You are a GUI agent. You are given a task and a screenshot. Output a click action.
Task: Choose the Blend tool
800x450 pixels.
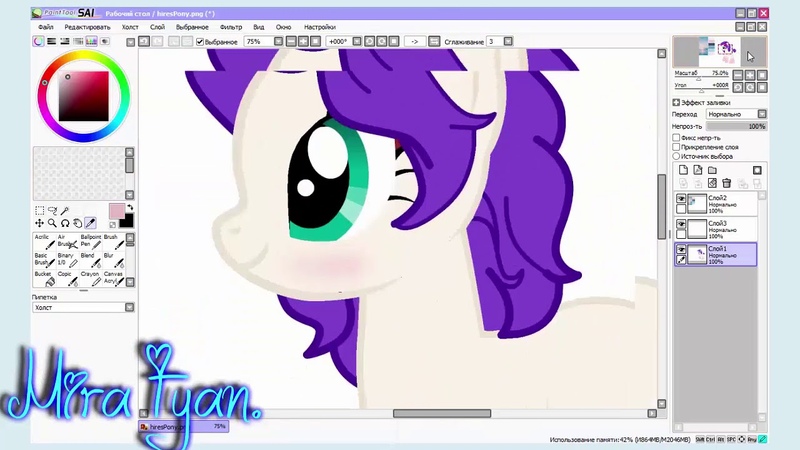click(90, 260)
